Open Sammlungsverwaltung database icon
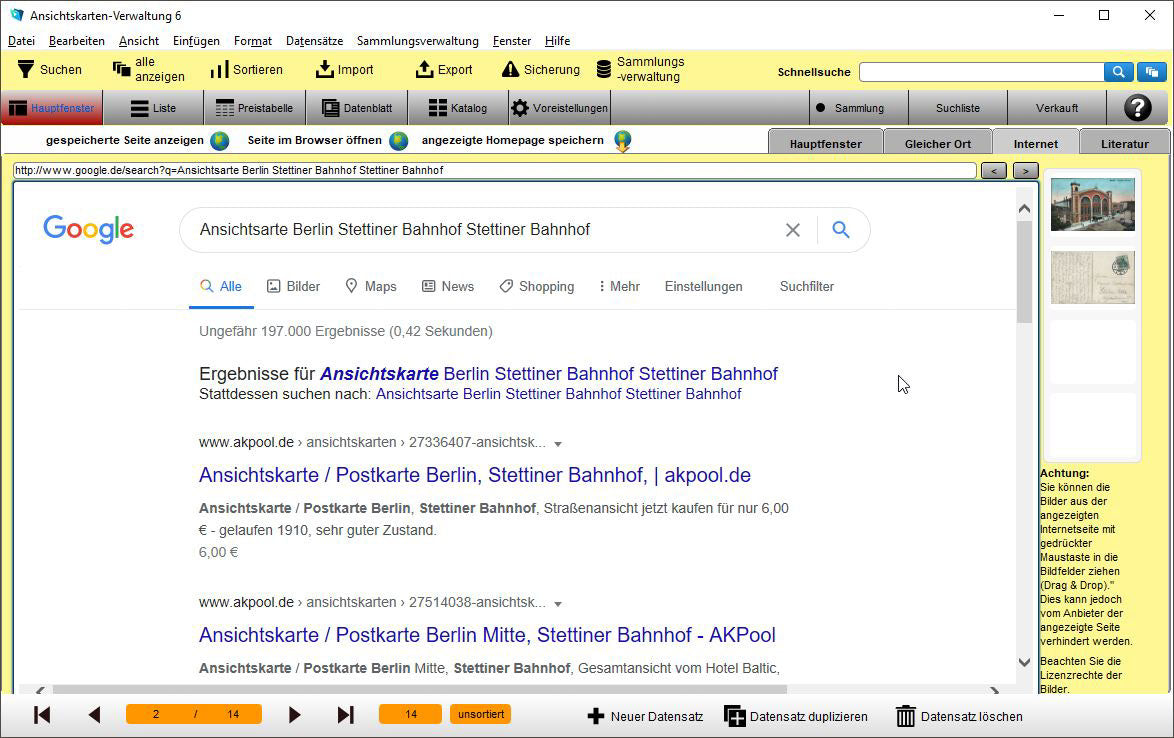 coord(604,69)
